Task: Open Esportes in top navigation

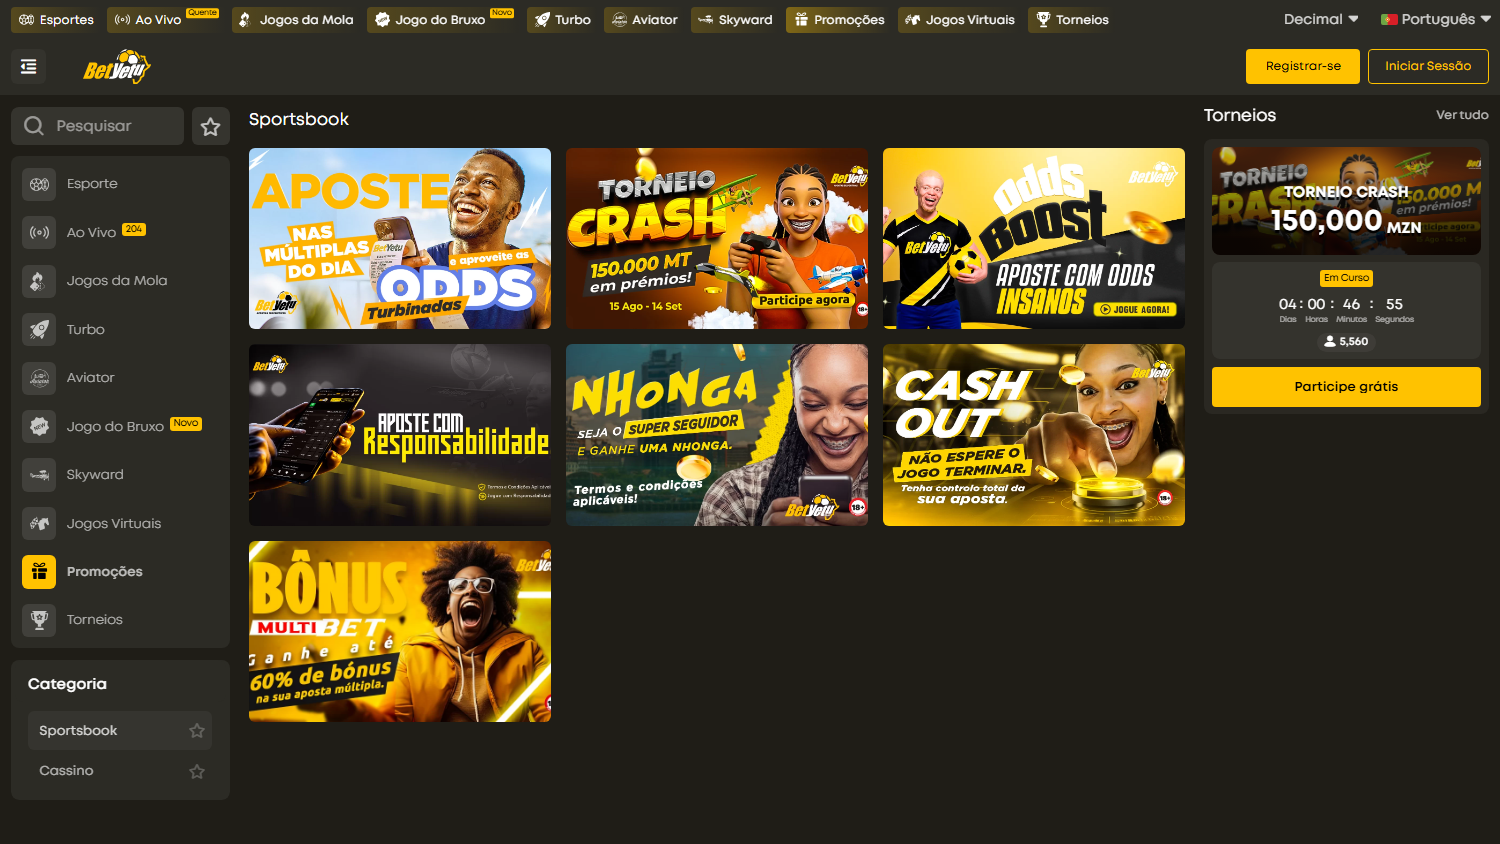Action: pyautogui.click(x=57, y=20)
